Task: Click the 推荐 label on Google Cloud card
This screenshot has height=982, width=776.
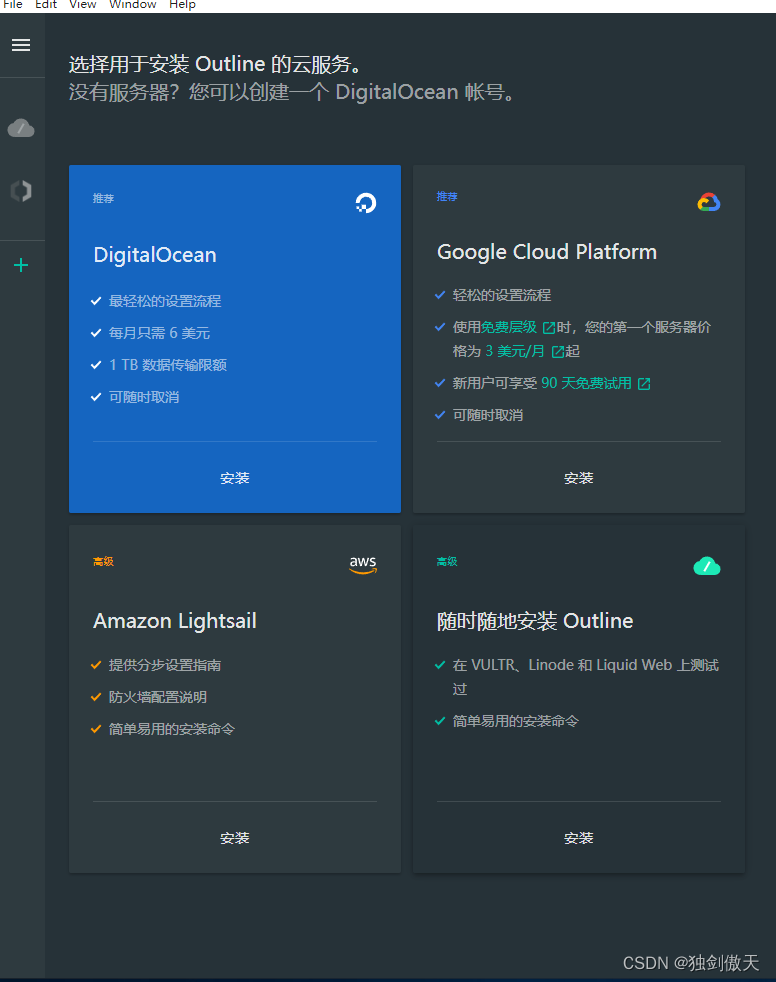Action: point(447,197)
